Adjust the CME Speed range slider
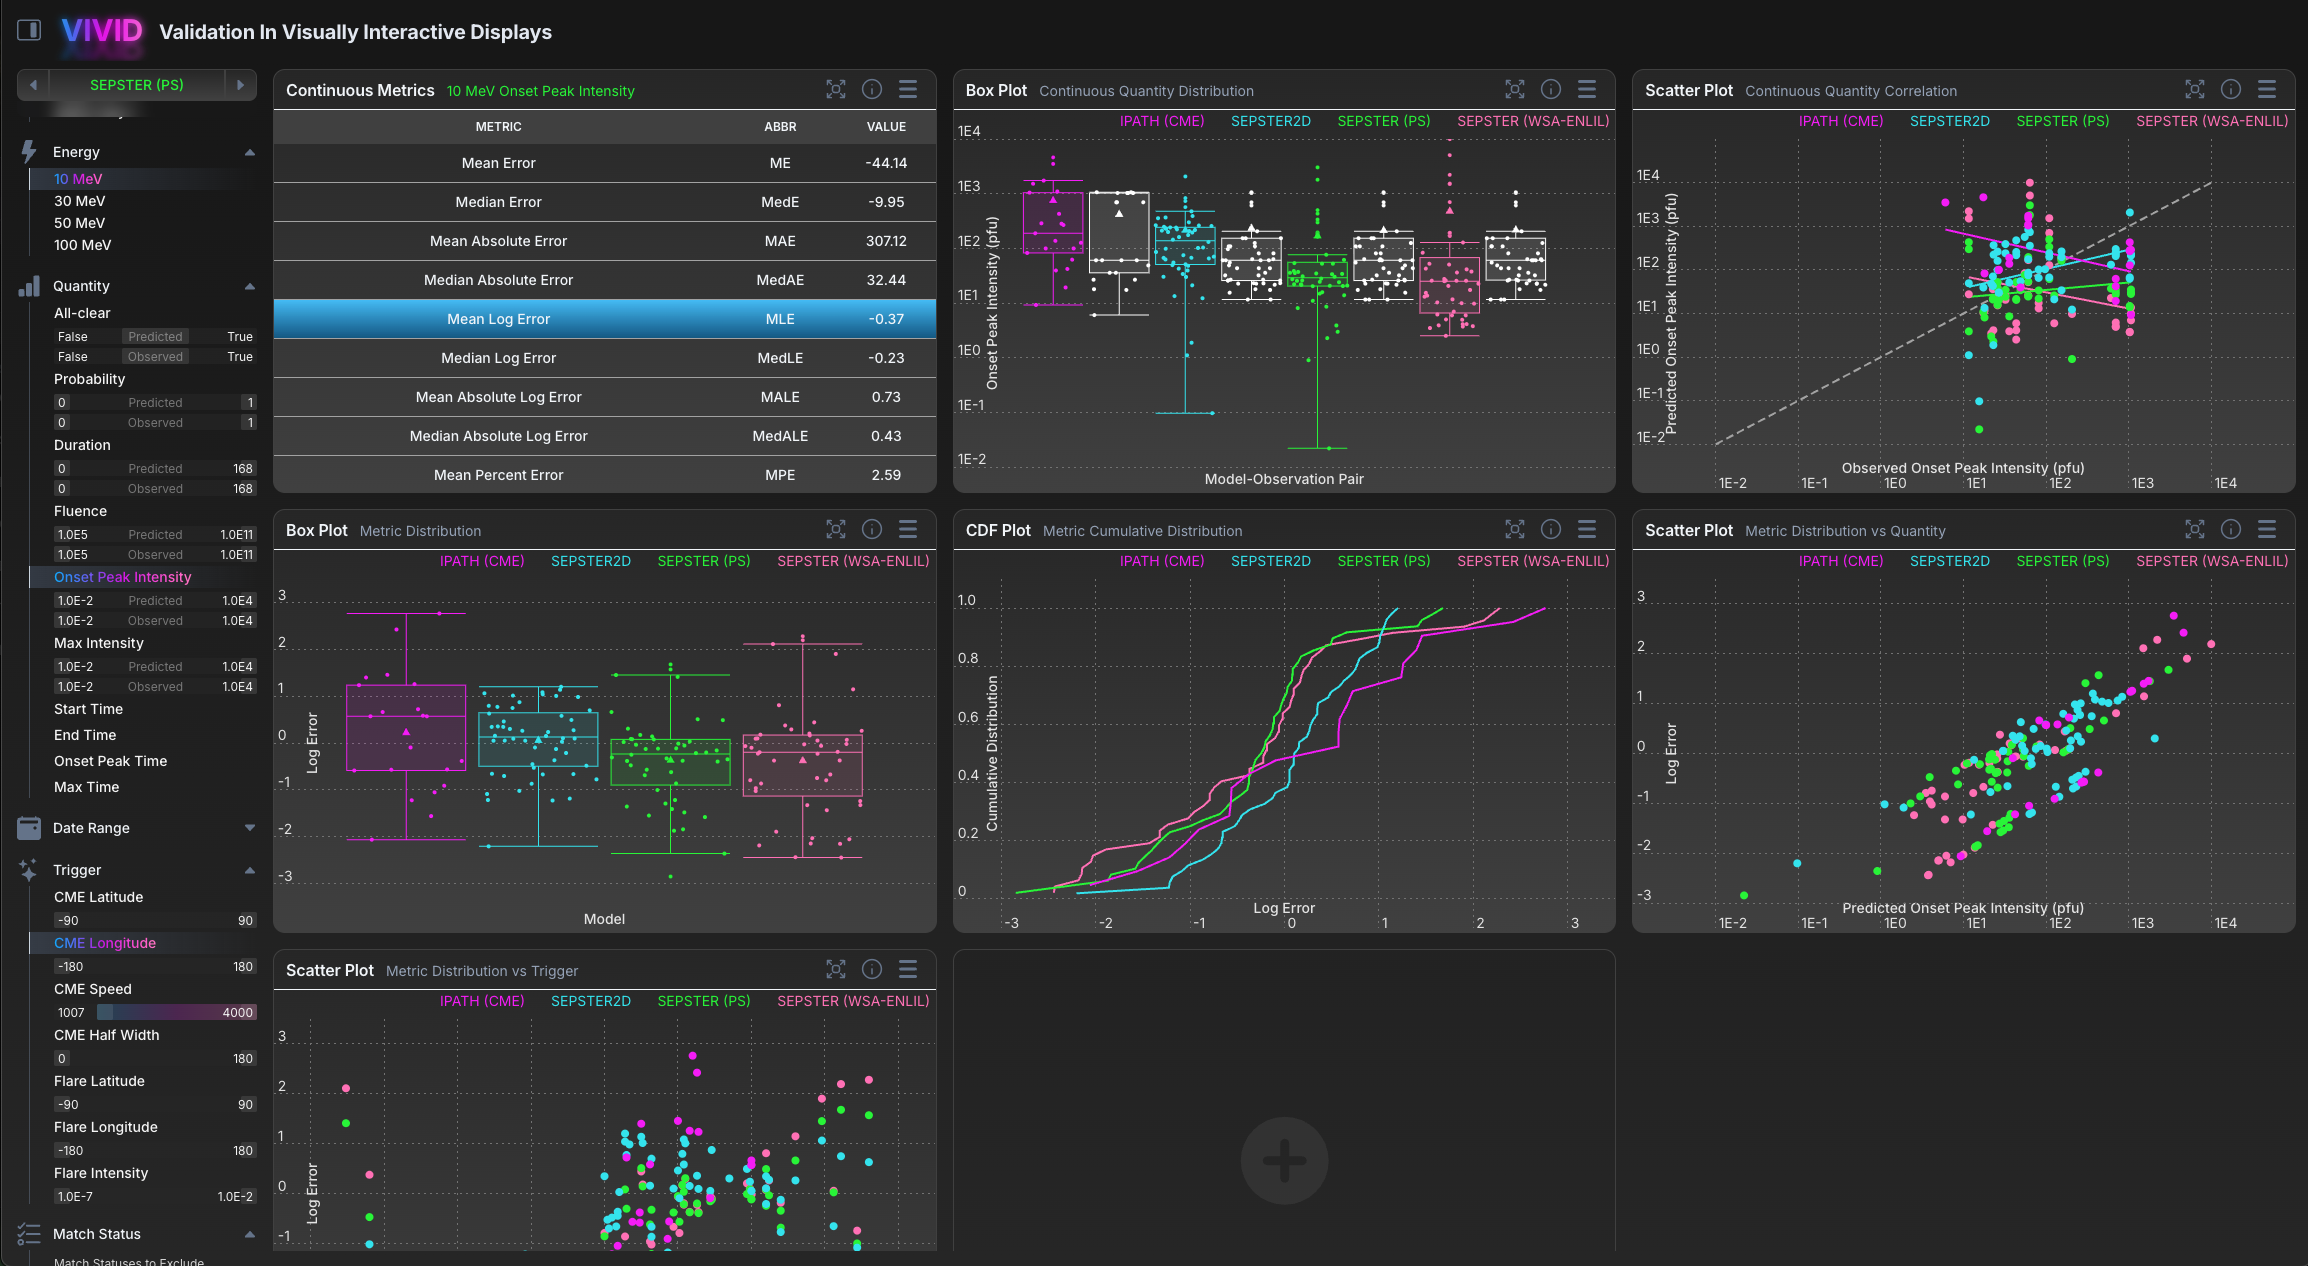The image size is (2308, 1266). [155, 1013]
